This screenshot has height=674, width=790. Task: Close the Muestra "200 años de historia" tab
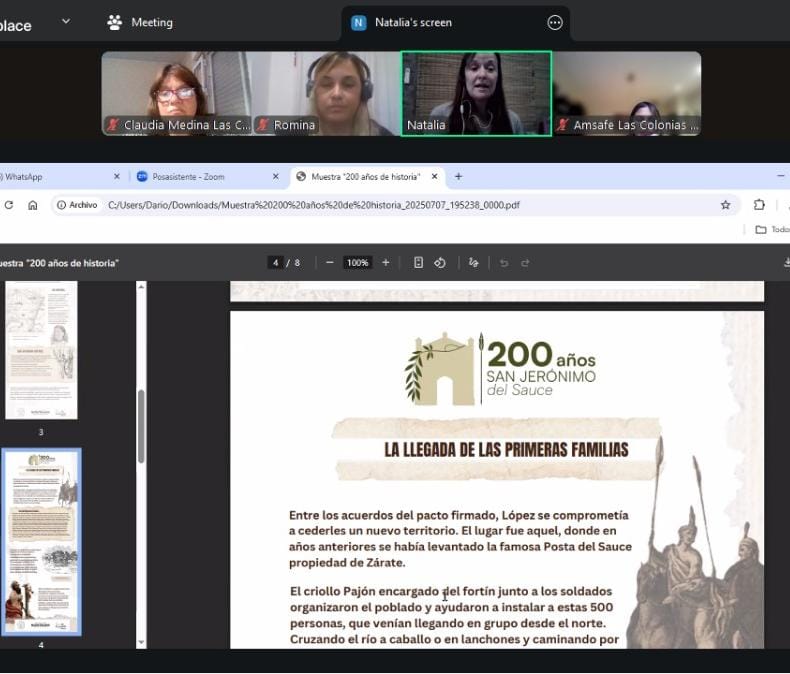click(434, 177)
